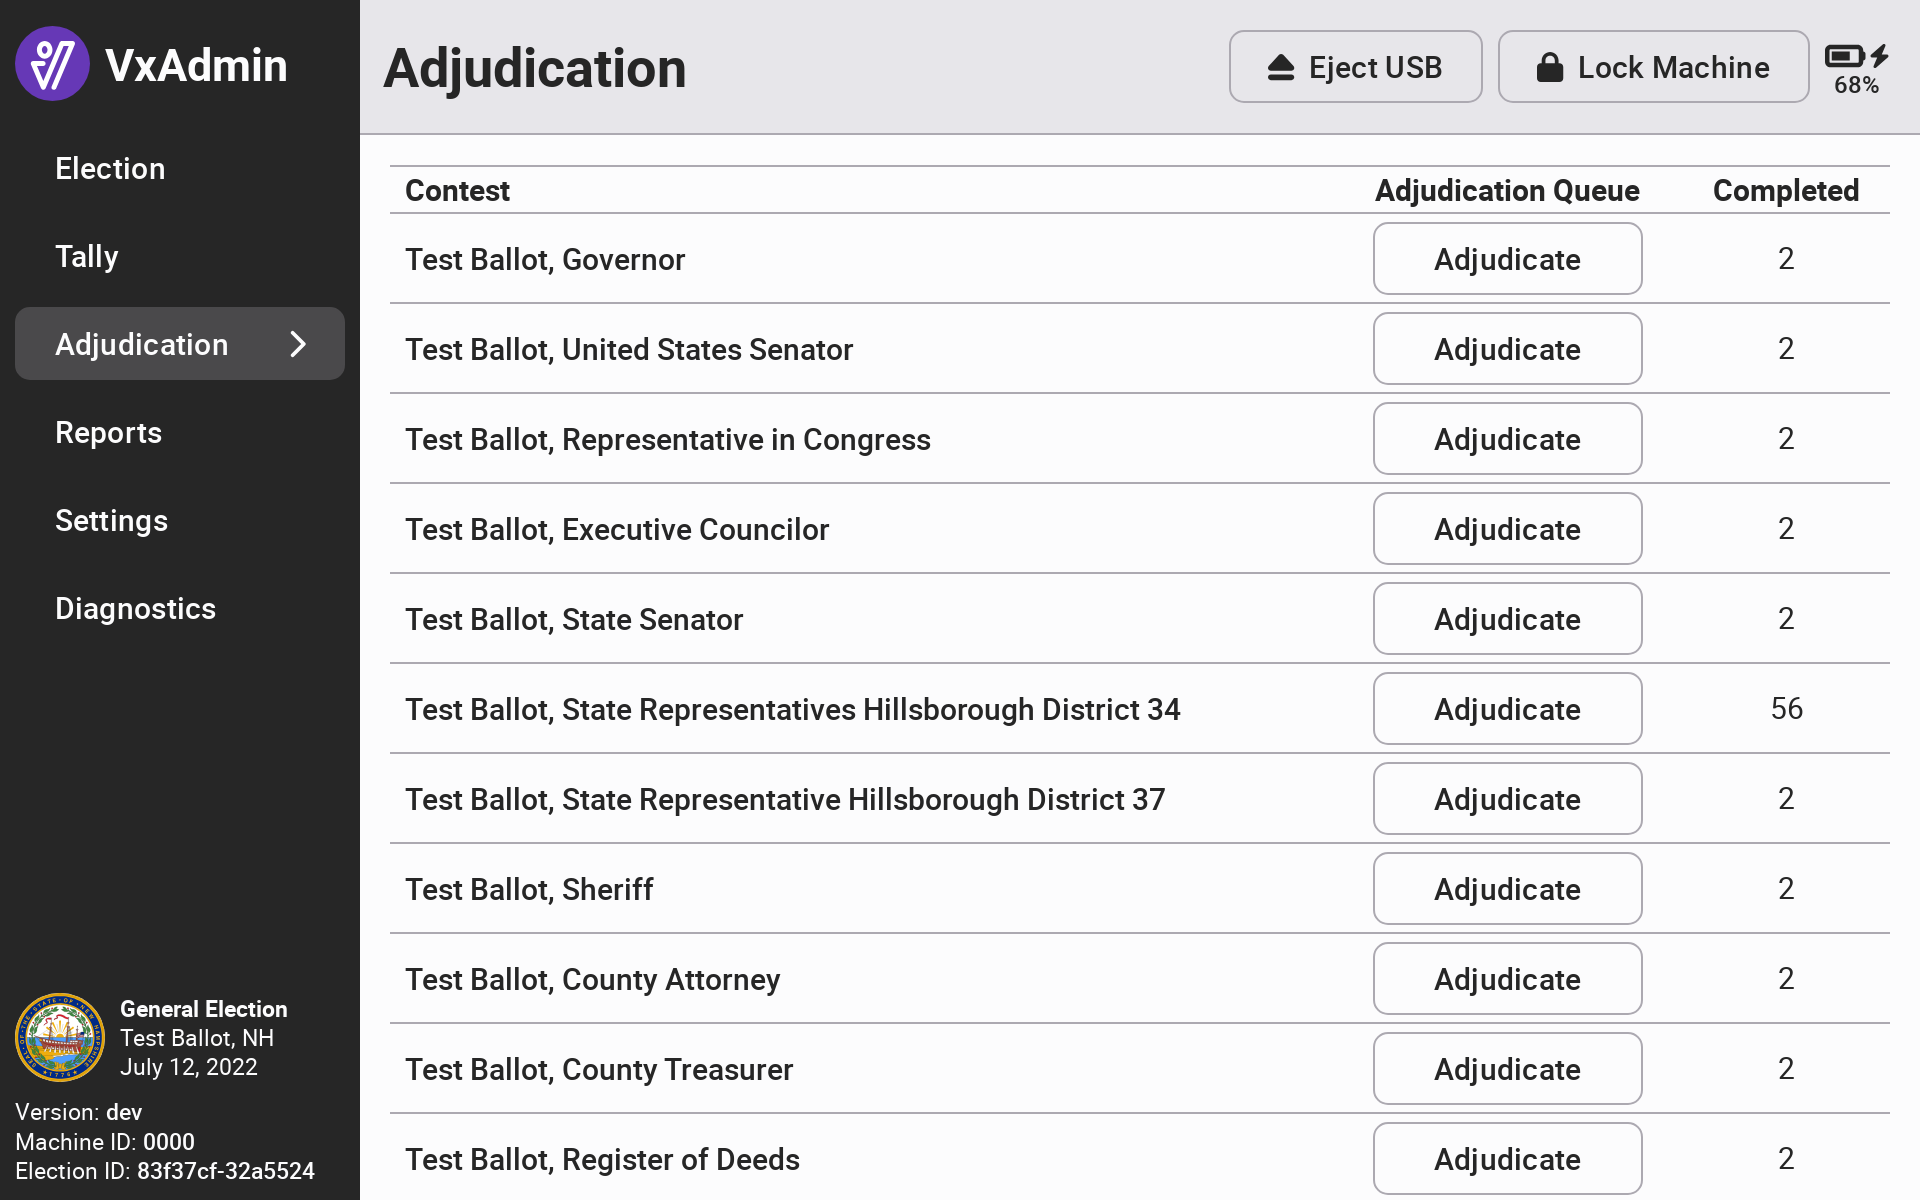Adjudicate the United States Senator contest
The height and width of the screenshot is (1200, 1920).
(x=1507, y=349)
